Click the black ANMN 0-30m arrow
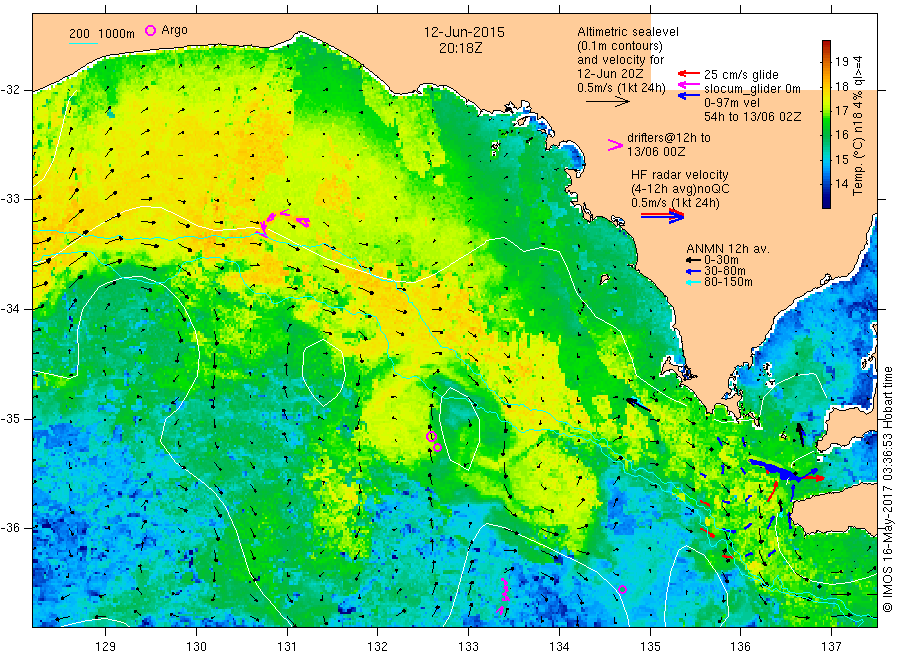Viewport: 900px width, 660px height. (x=693, y=260)
